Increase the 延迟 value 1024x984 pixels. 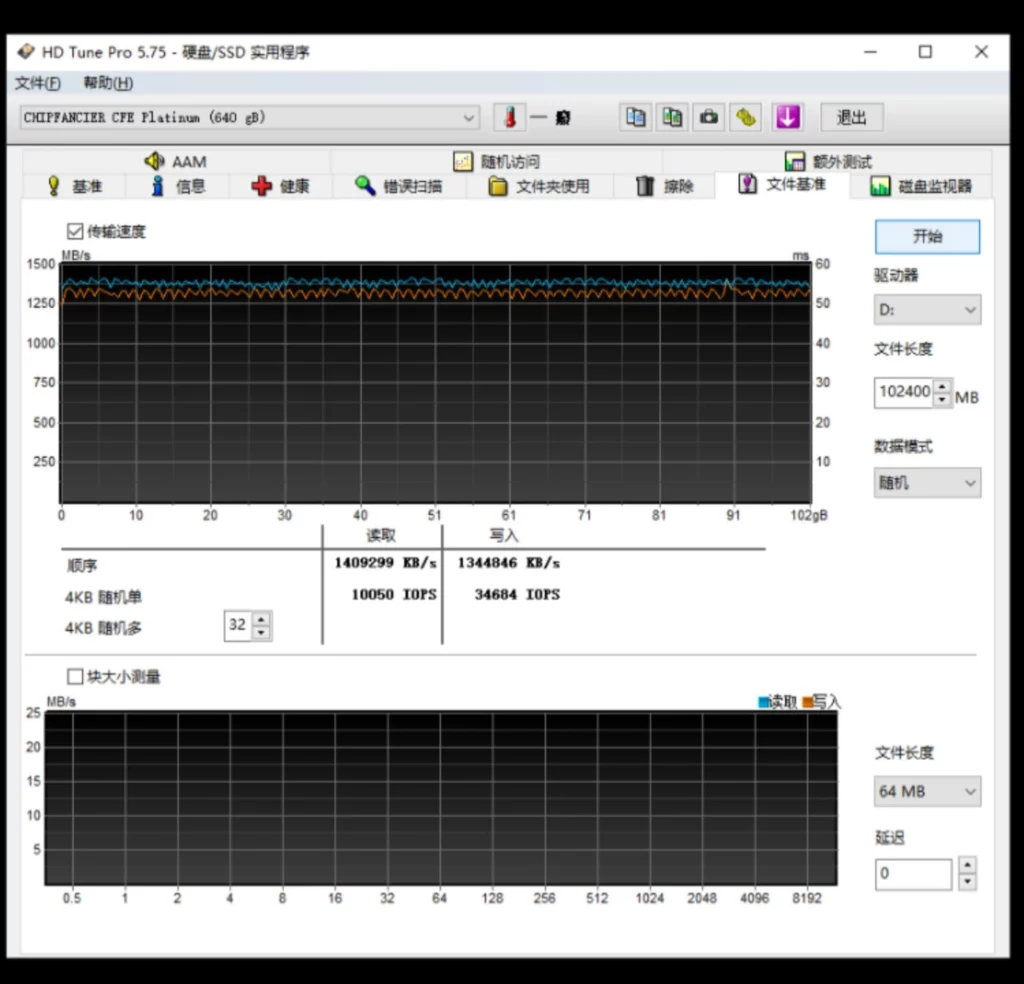point(967,865)
